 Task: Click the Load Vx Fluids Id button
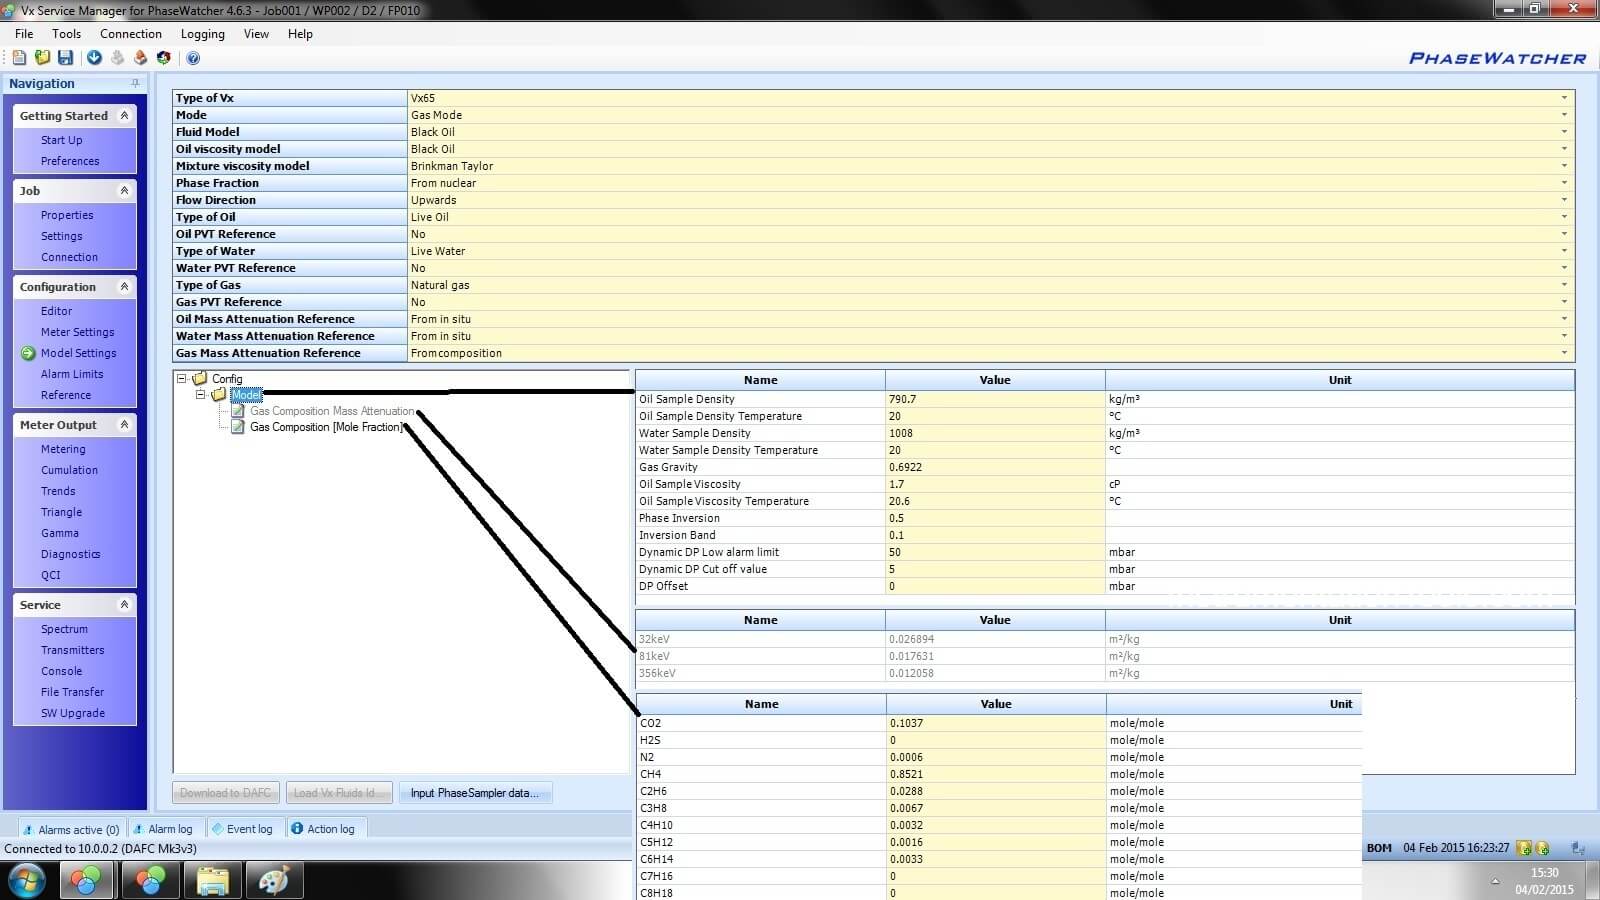(x=339, y=793)
